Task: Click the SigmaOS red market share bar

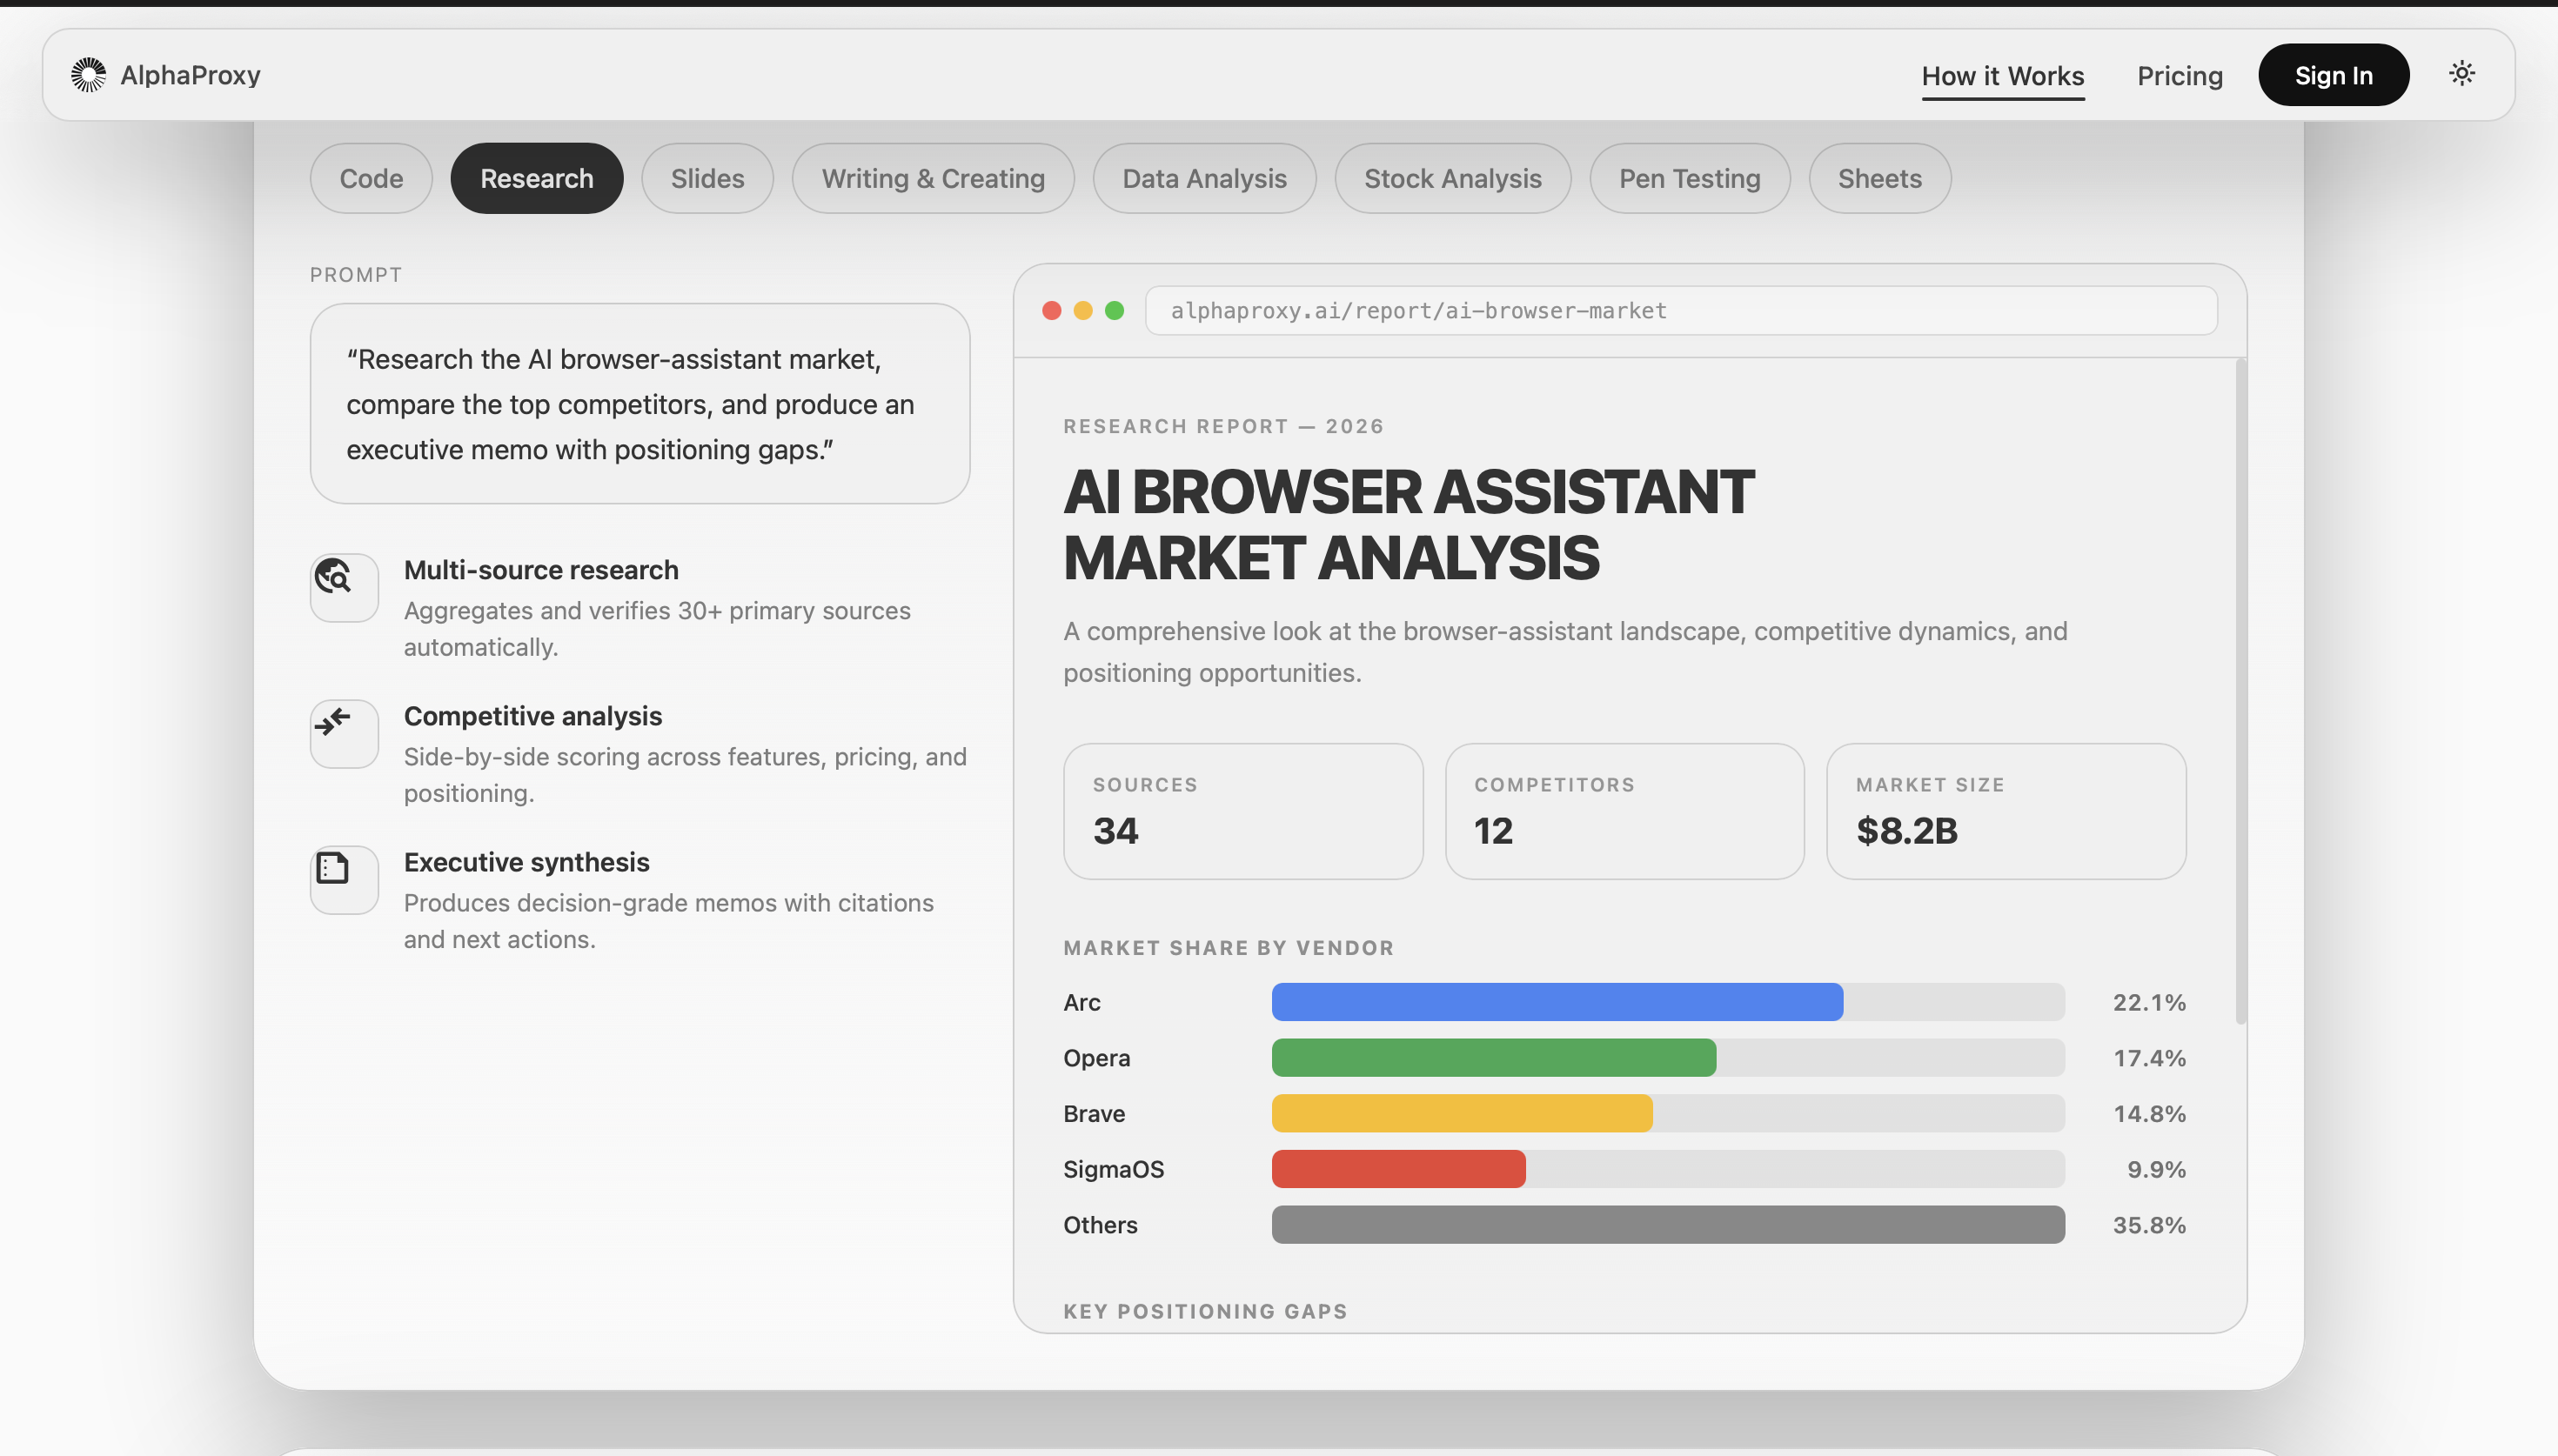Action: pyautogui.click(x=1399, y=1169)
